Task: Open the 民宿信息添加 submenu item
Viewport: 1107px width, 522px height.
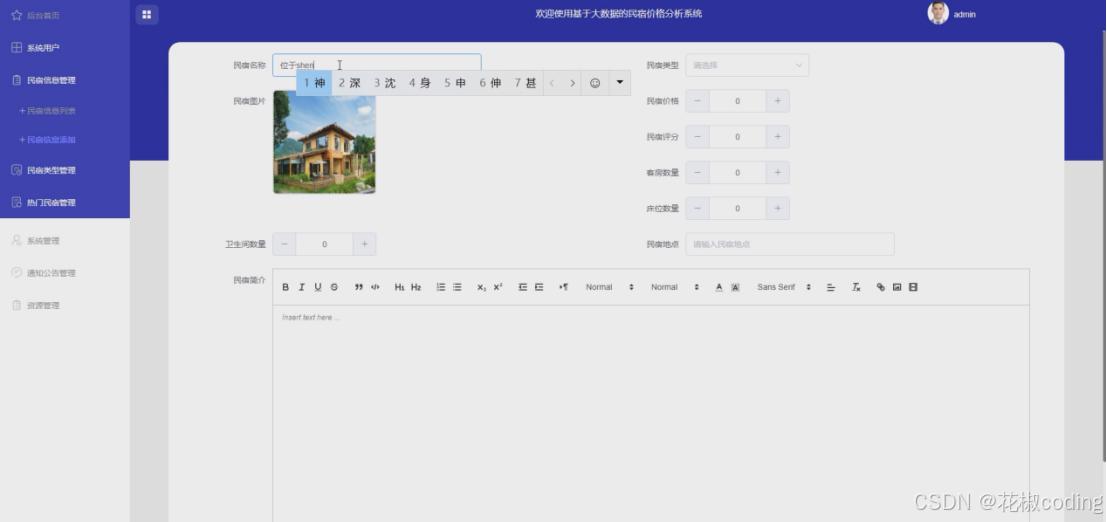Action: pos(47,140)
